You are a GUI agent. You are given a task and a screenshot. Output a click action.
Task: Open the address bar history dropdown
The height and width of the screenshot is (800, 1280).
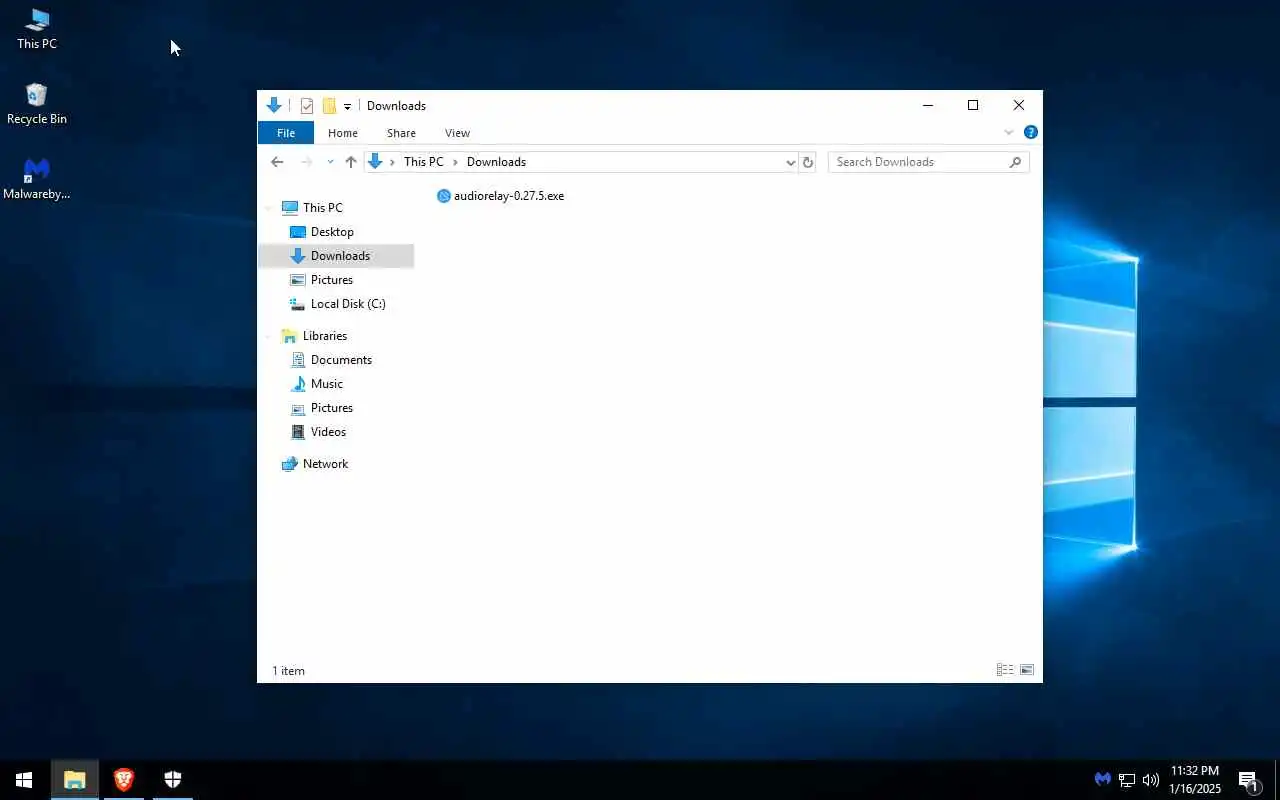(790, 162)
